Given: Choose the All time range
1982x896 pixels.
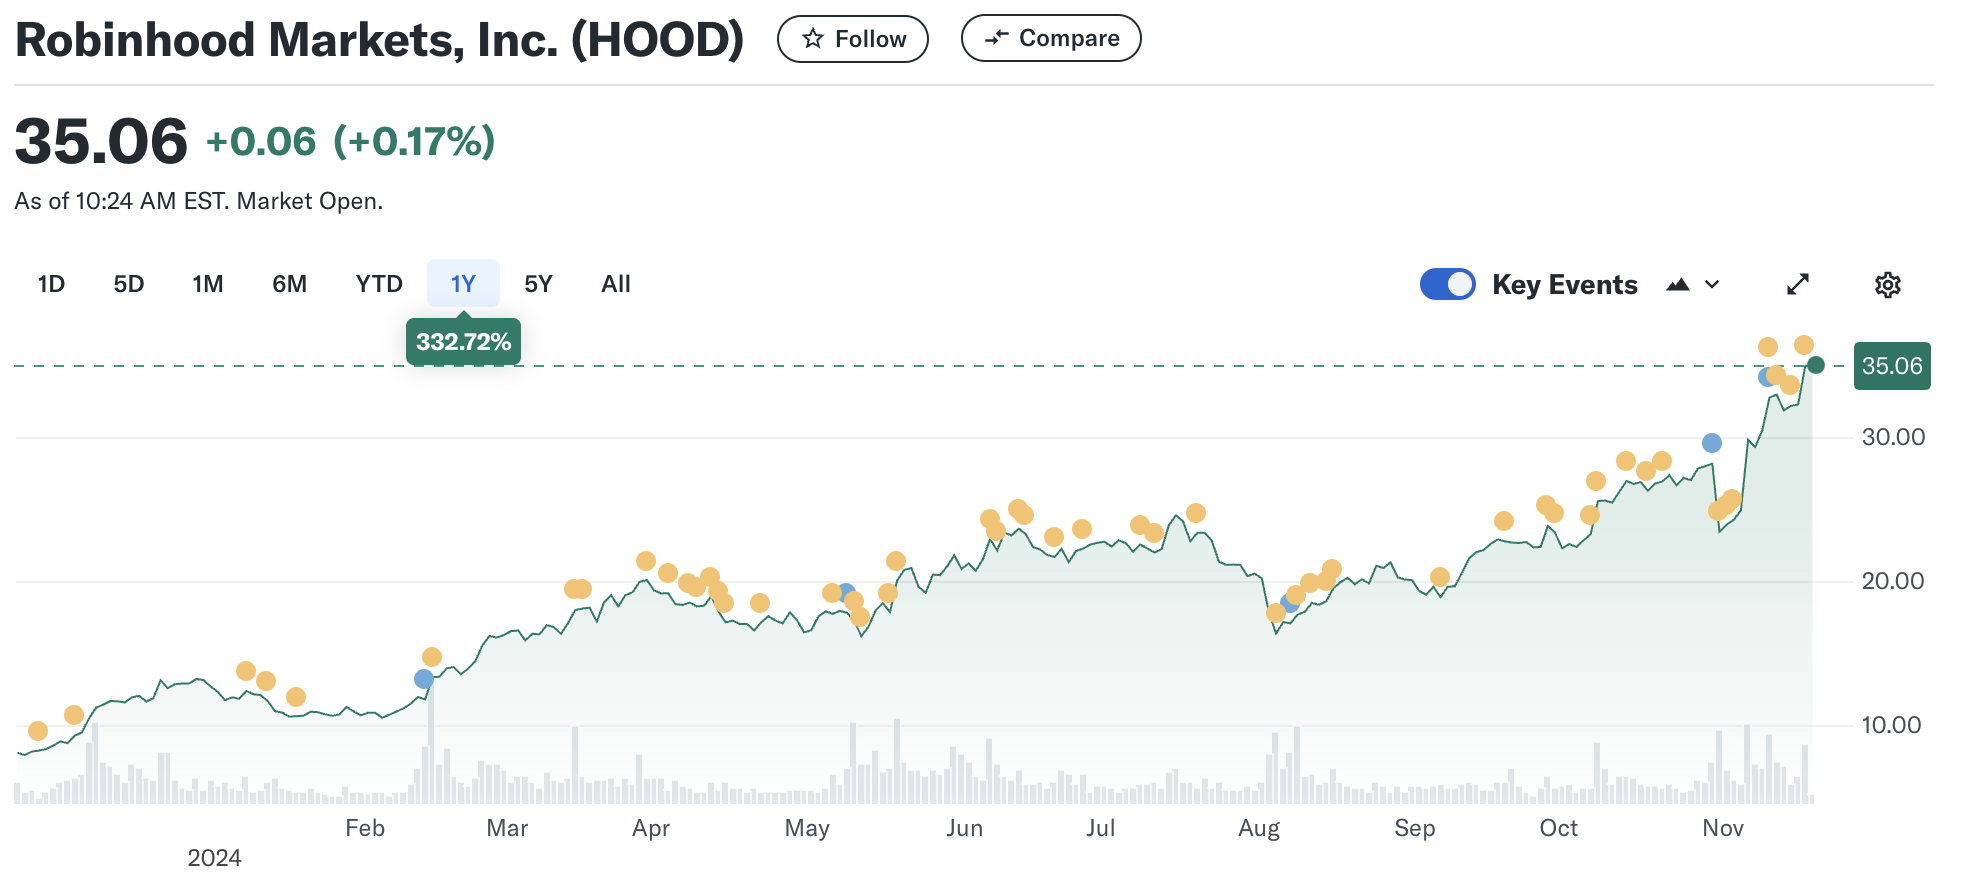Looking at the screenshot, I should pyautogui.click(x=616, y=285).
